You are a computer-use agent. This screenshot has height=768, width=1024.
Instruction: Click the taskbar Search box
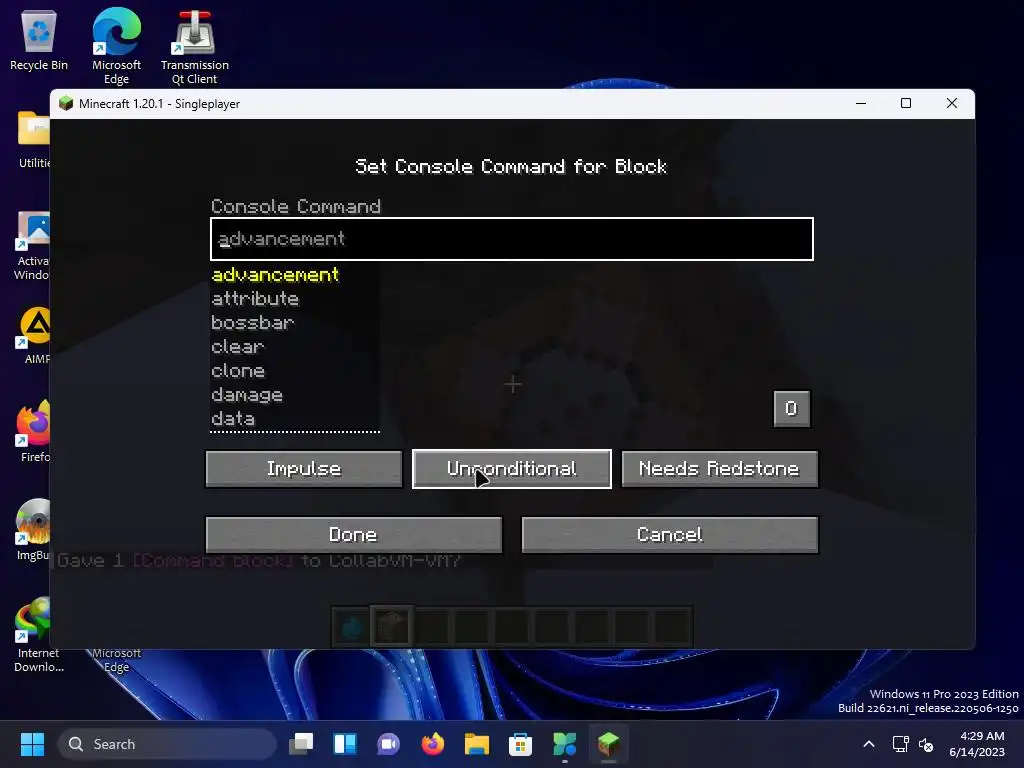tap(167, 744)
